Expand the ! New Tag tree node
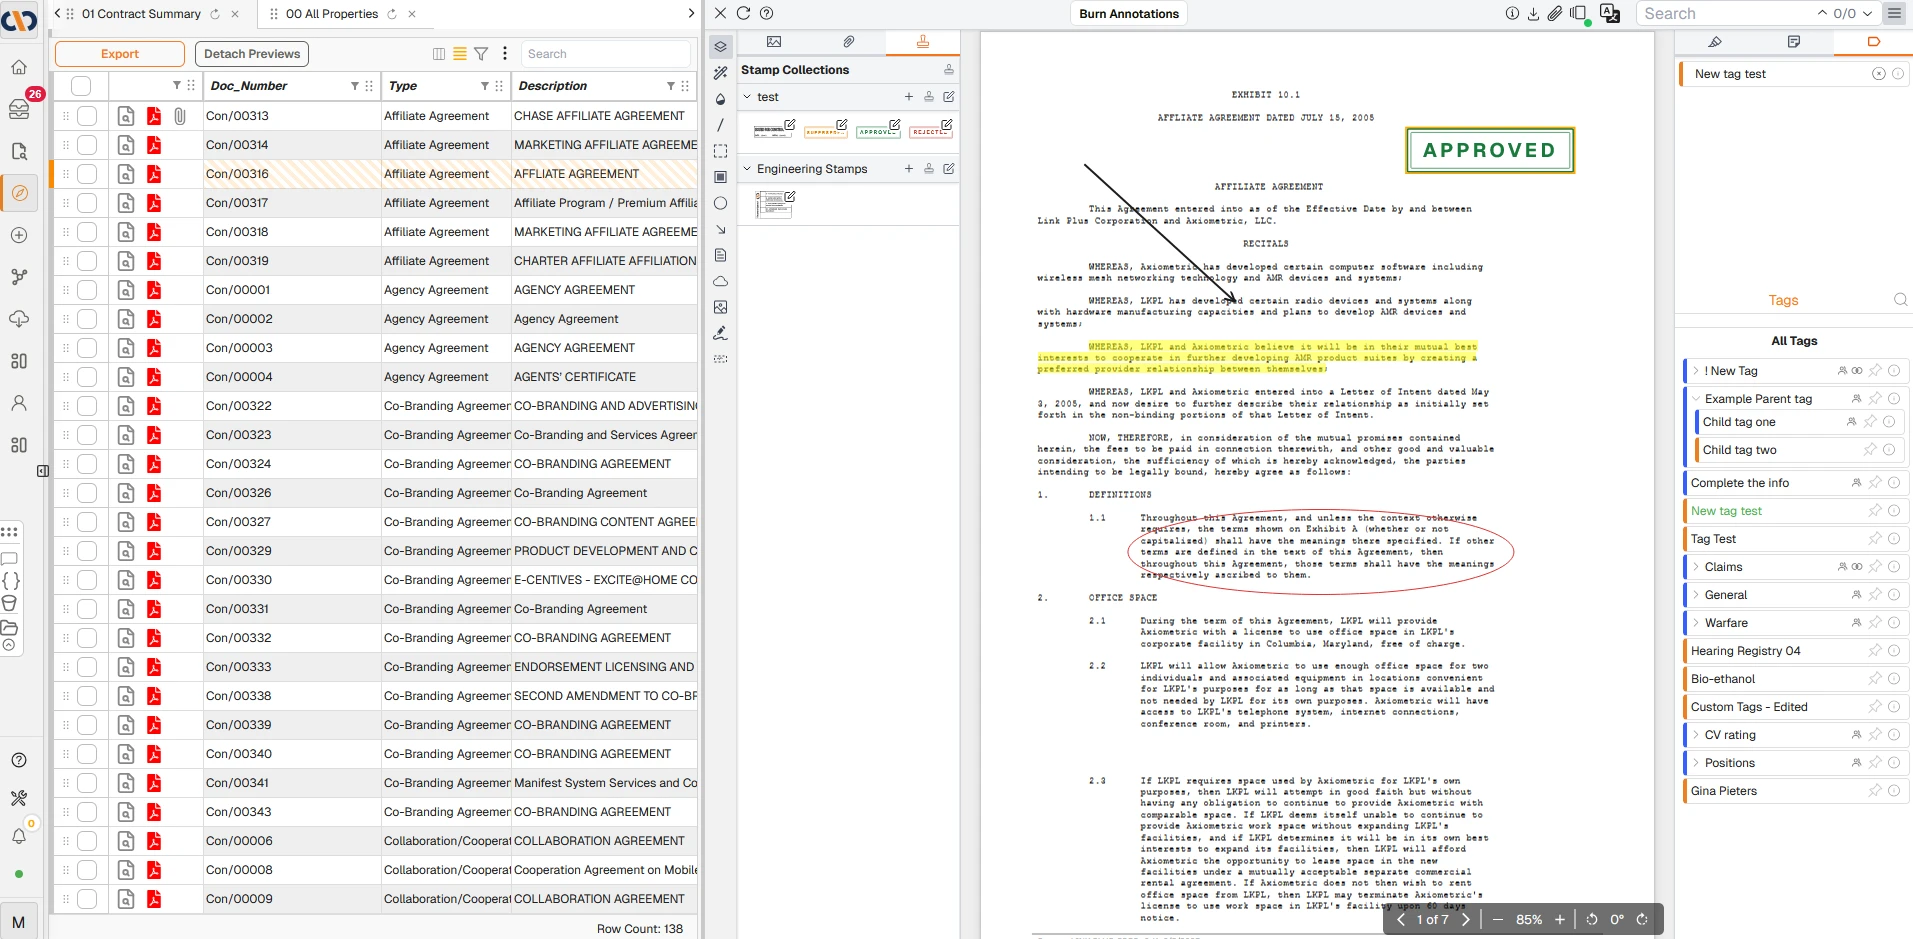1913x939 pixels. [1696, 371]
